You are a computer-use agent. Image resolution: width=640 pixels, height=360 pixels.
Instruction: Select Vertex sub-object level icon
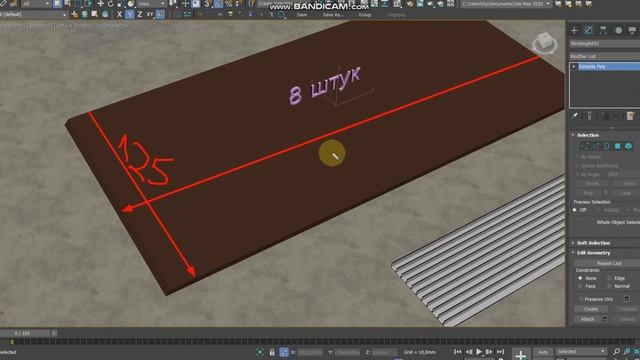tap(584, 146)
